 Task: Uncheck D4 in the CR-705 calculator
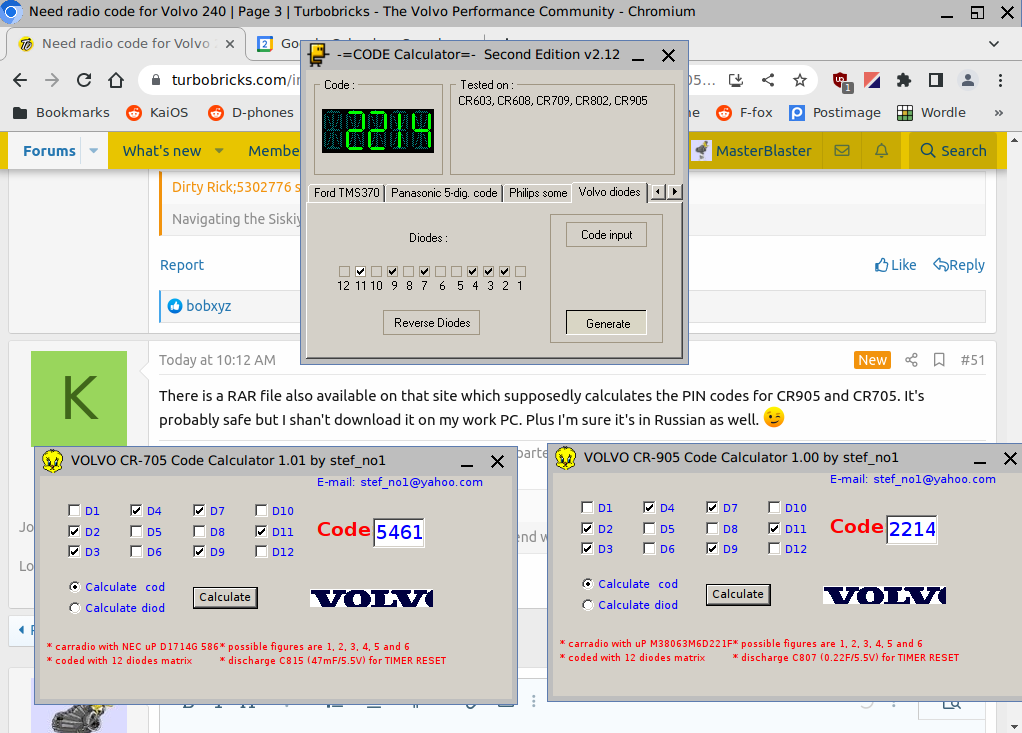(136, 511)
